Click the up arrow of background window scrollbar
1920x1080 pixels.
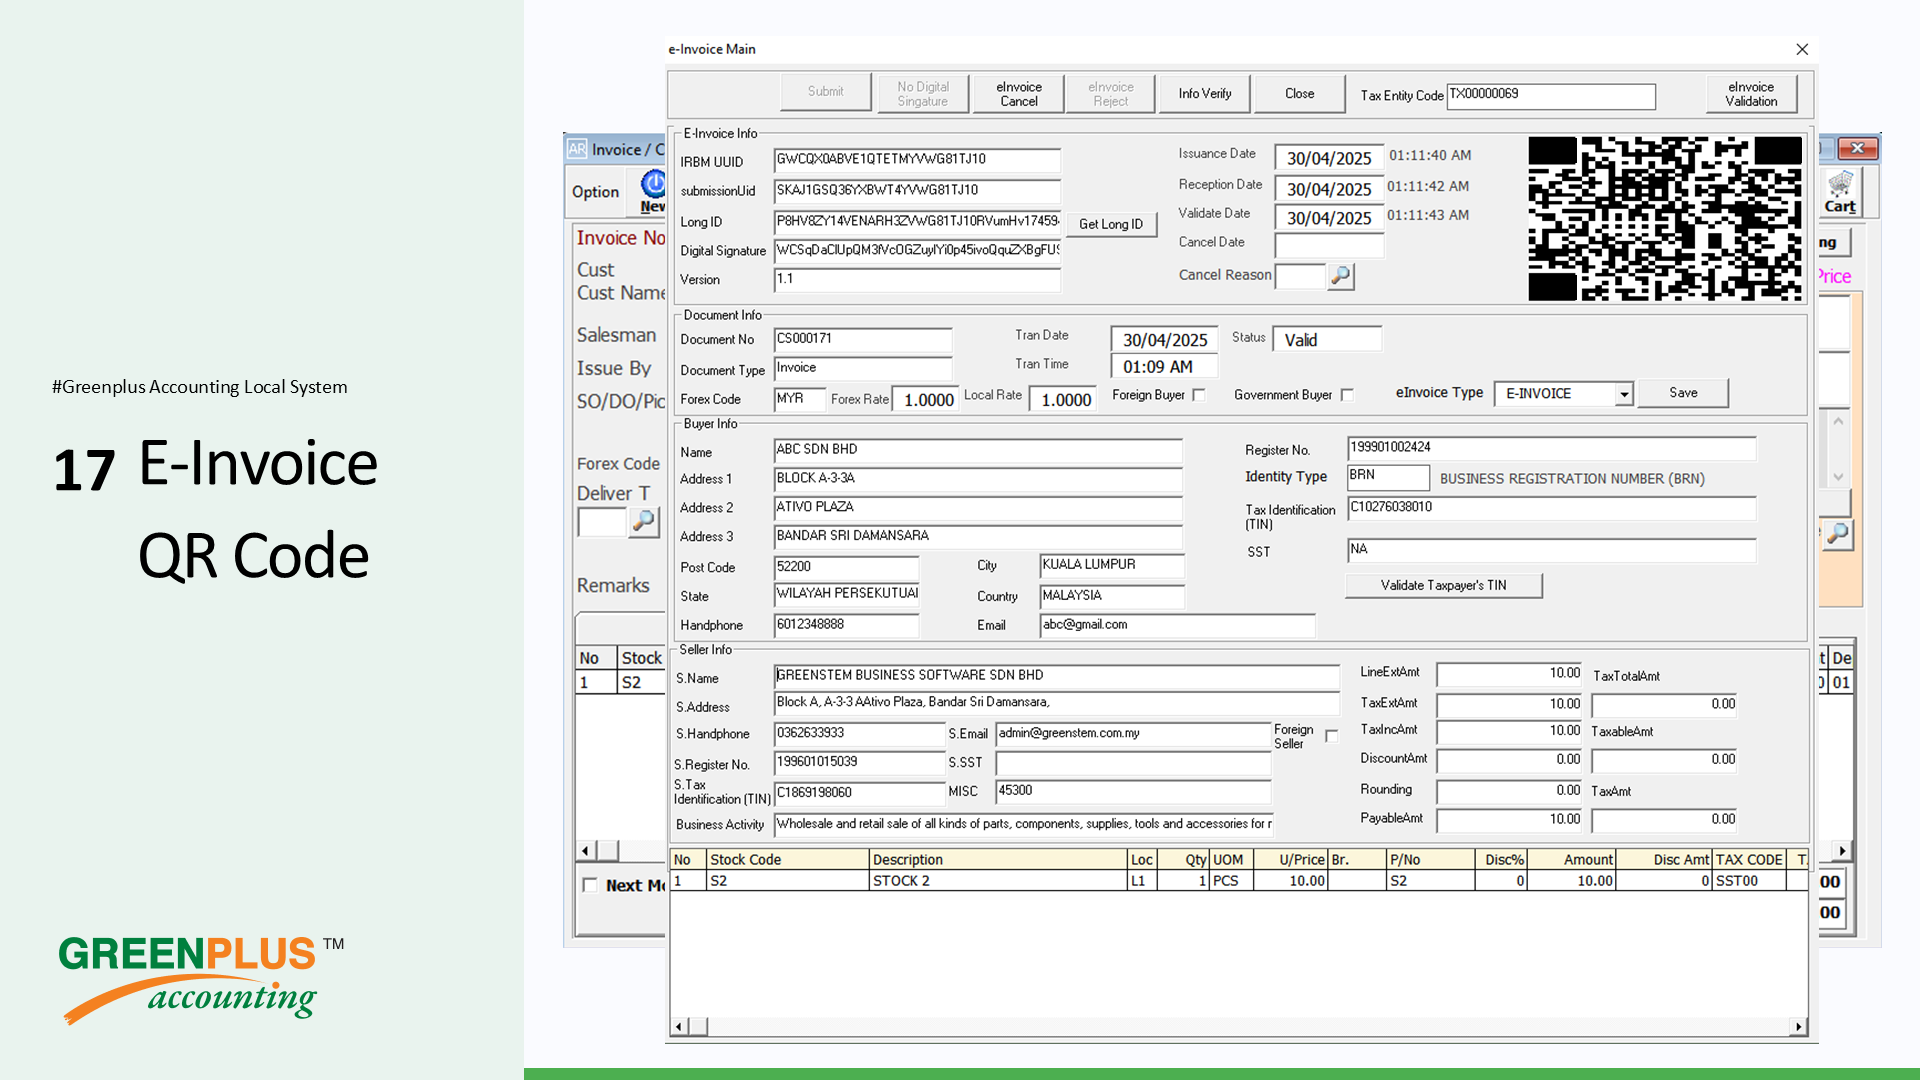(1838, 422)
